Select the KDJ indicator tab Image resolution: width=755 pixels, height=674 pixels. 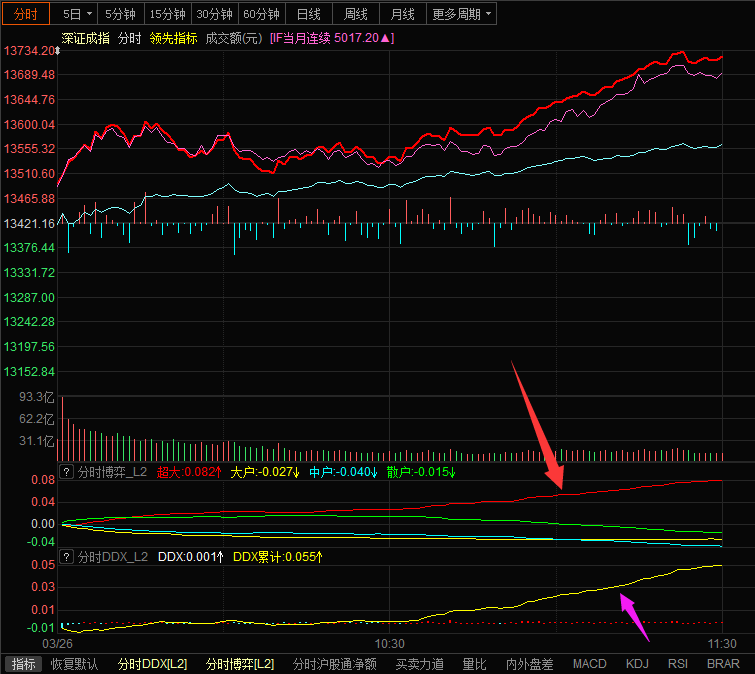click(637, 664)
